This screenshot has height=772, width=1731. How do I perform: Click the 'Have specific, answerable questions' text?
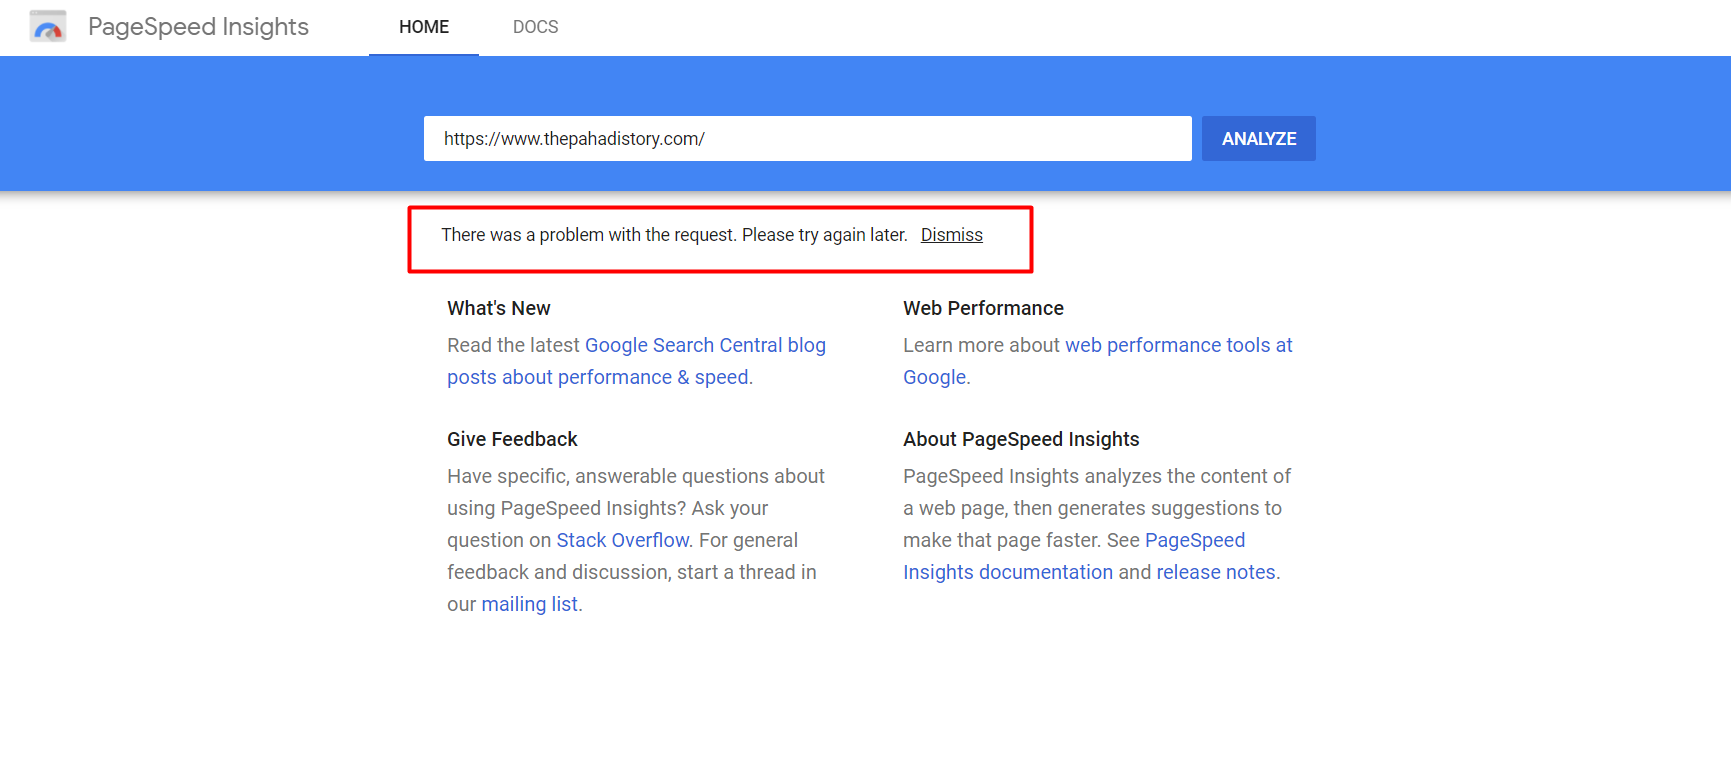tap(635, 477)
